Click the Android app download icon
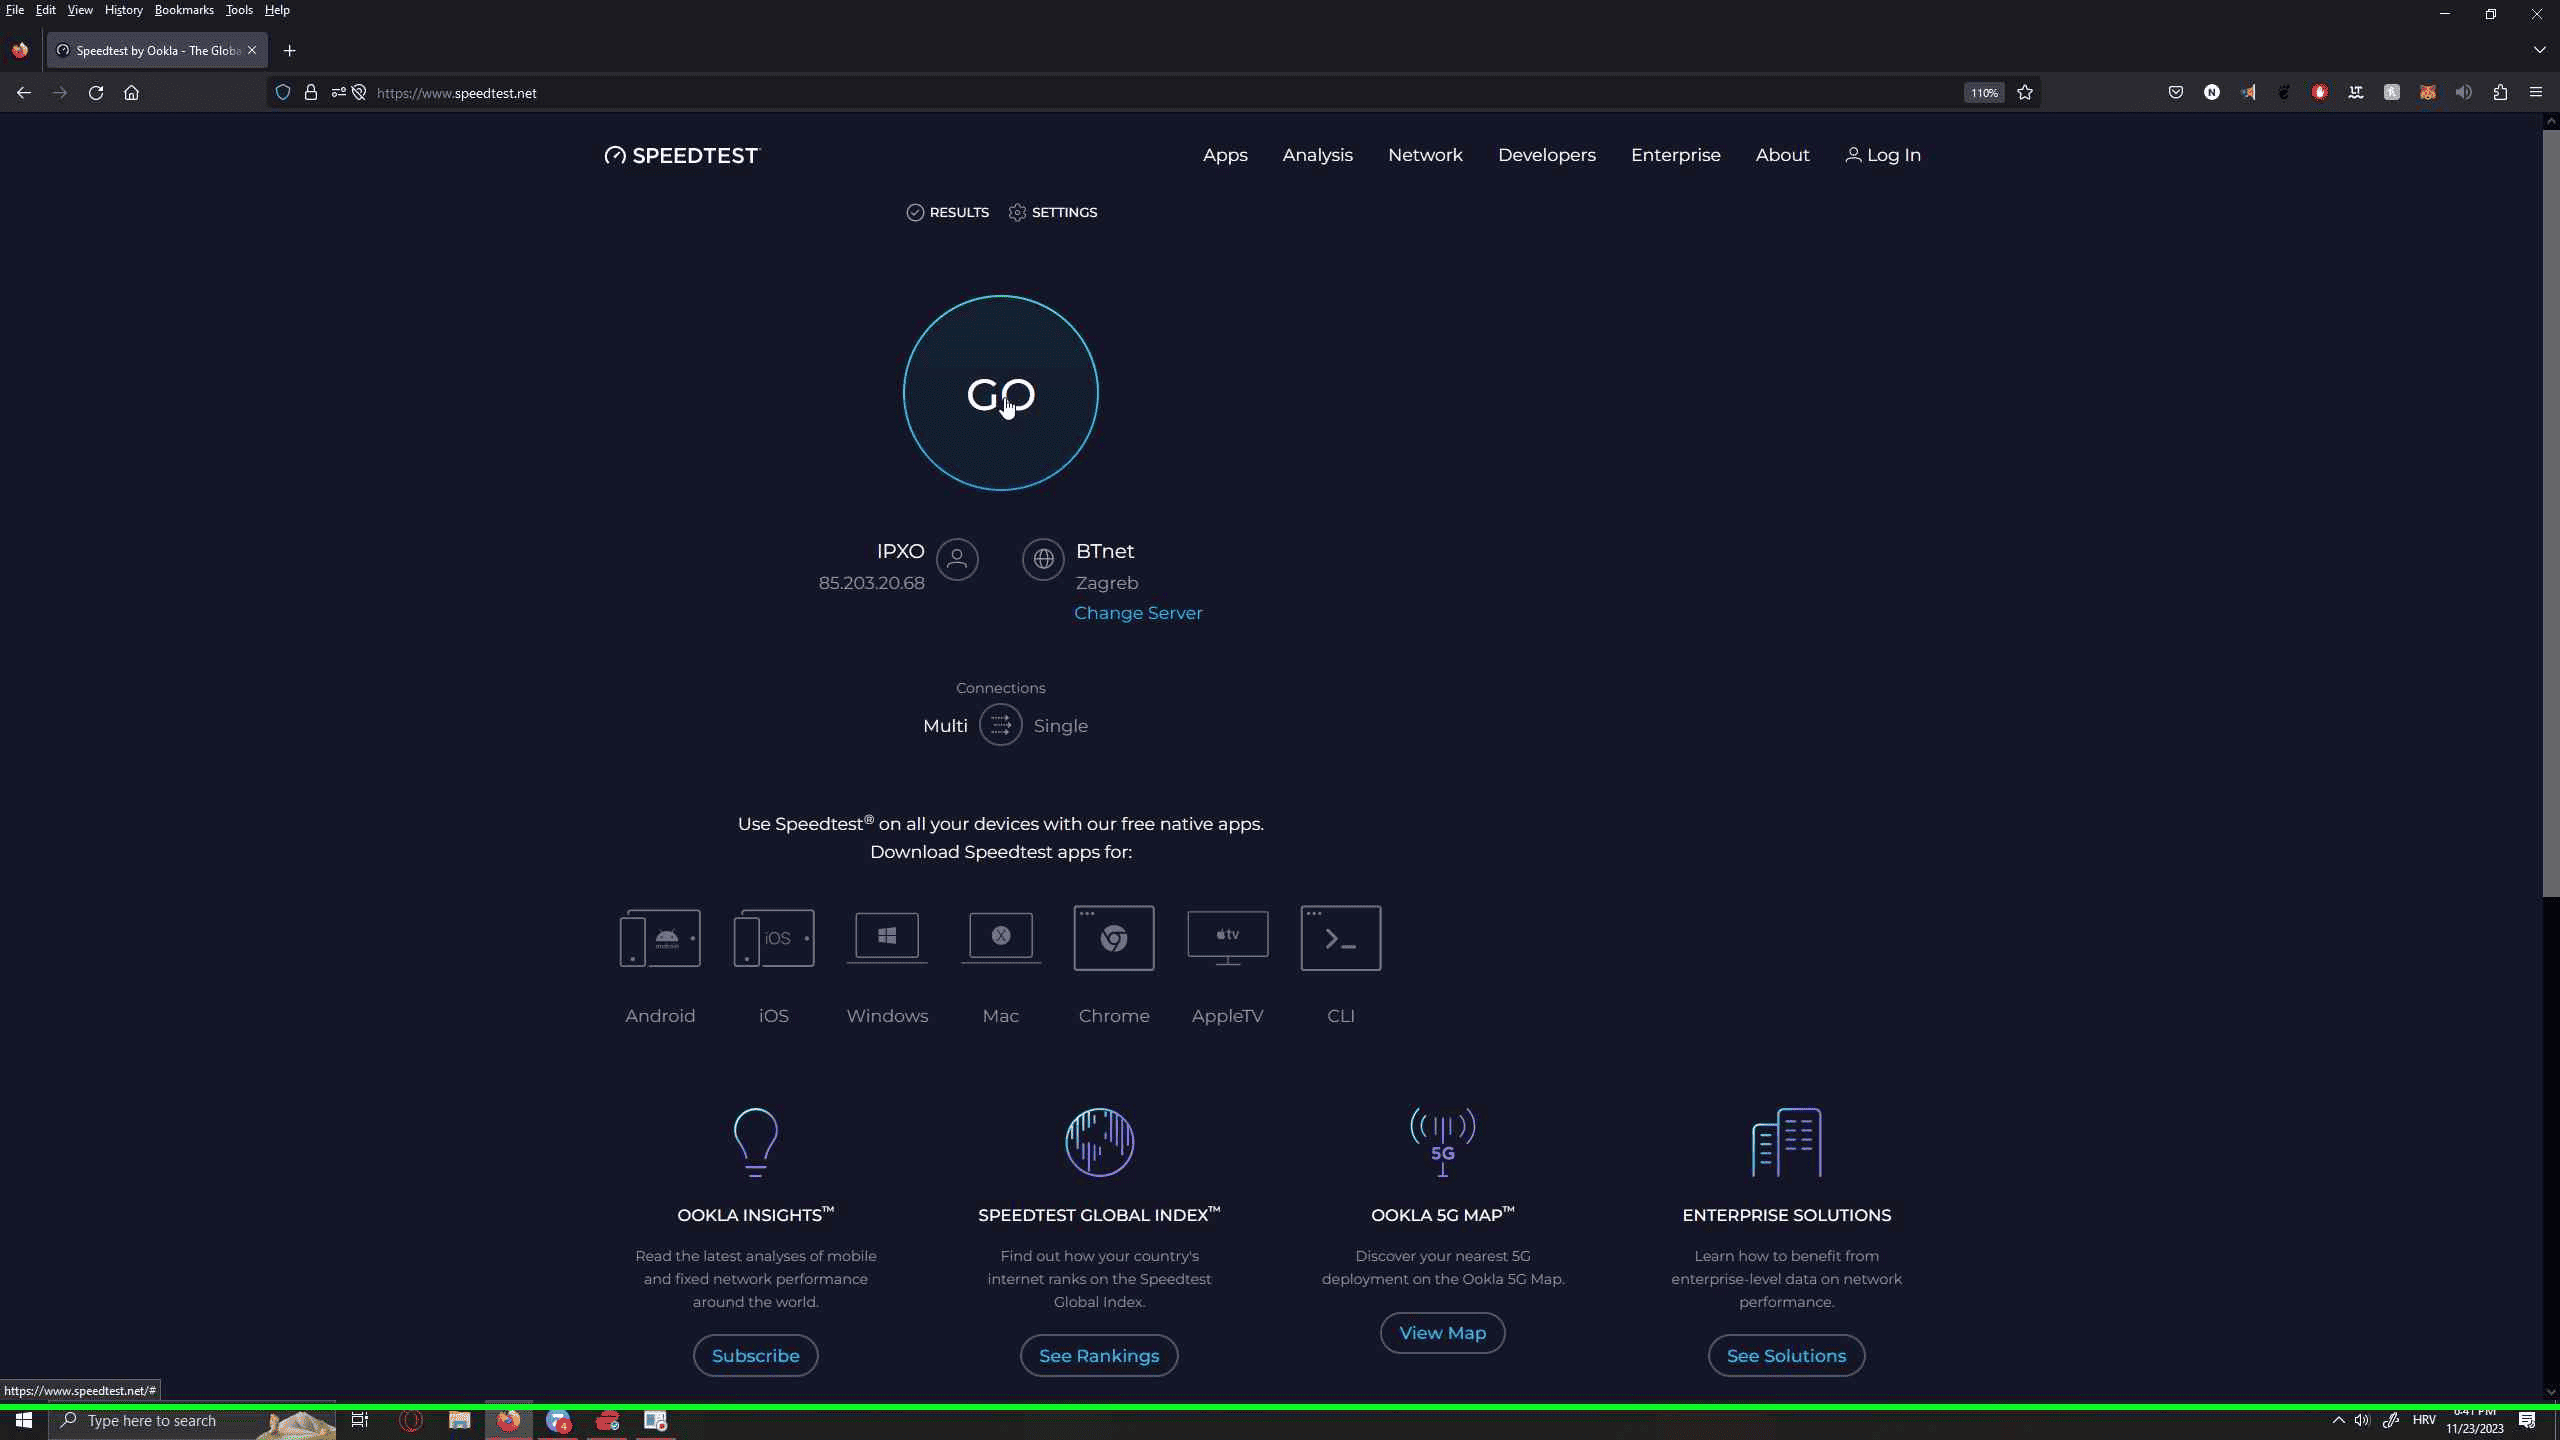Image resolution: width=2560 pixels, height=1440 pixels. coord(660,938)
